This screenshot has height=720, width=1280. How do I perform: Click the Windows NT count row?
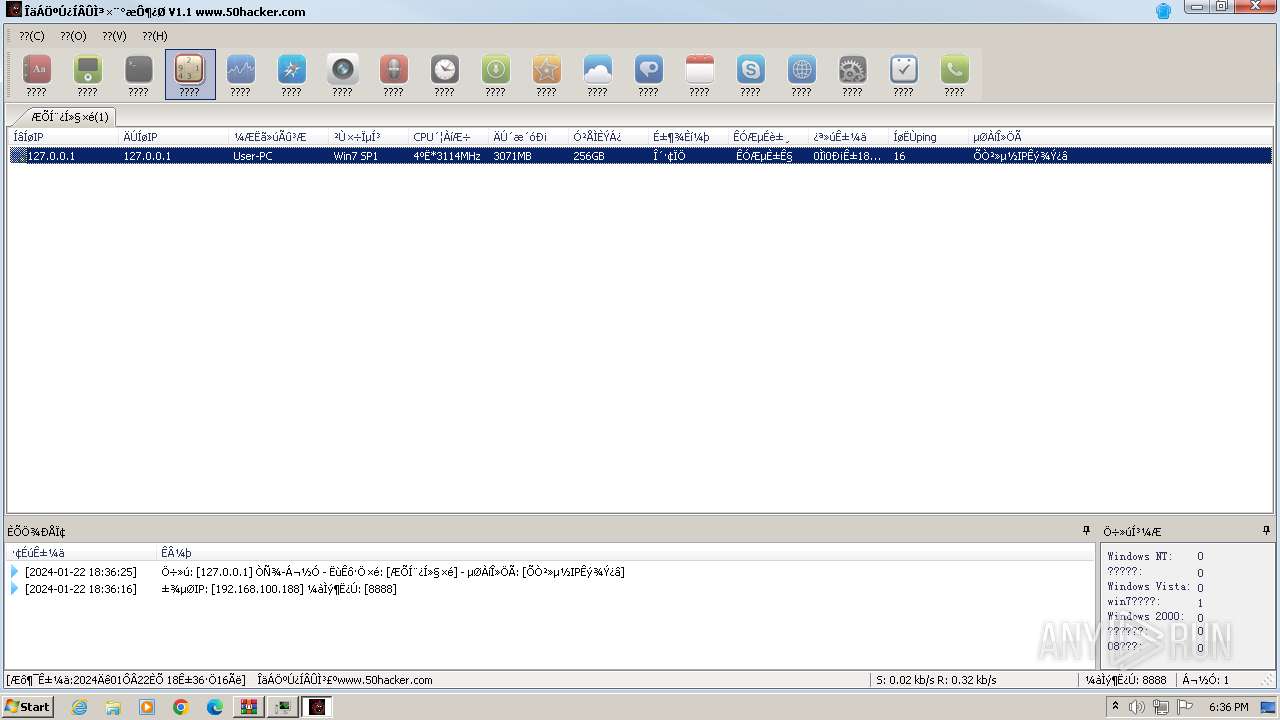coord(1156,557)
